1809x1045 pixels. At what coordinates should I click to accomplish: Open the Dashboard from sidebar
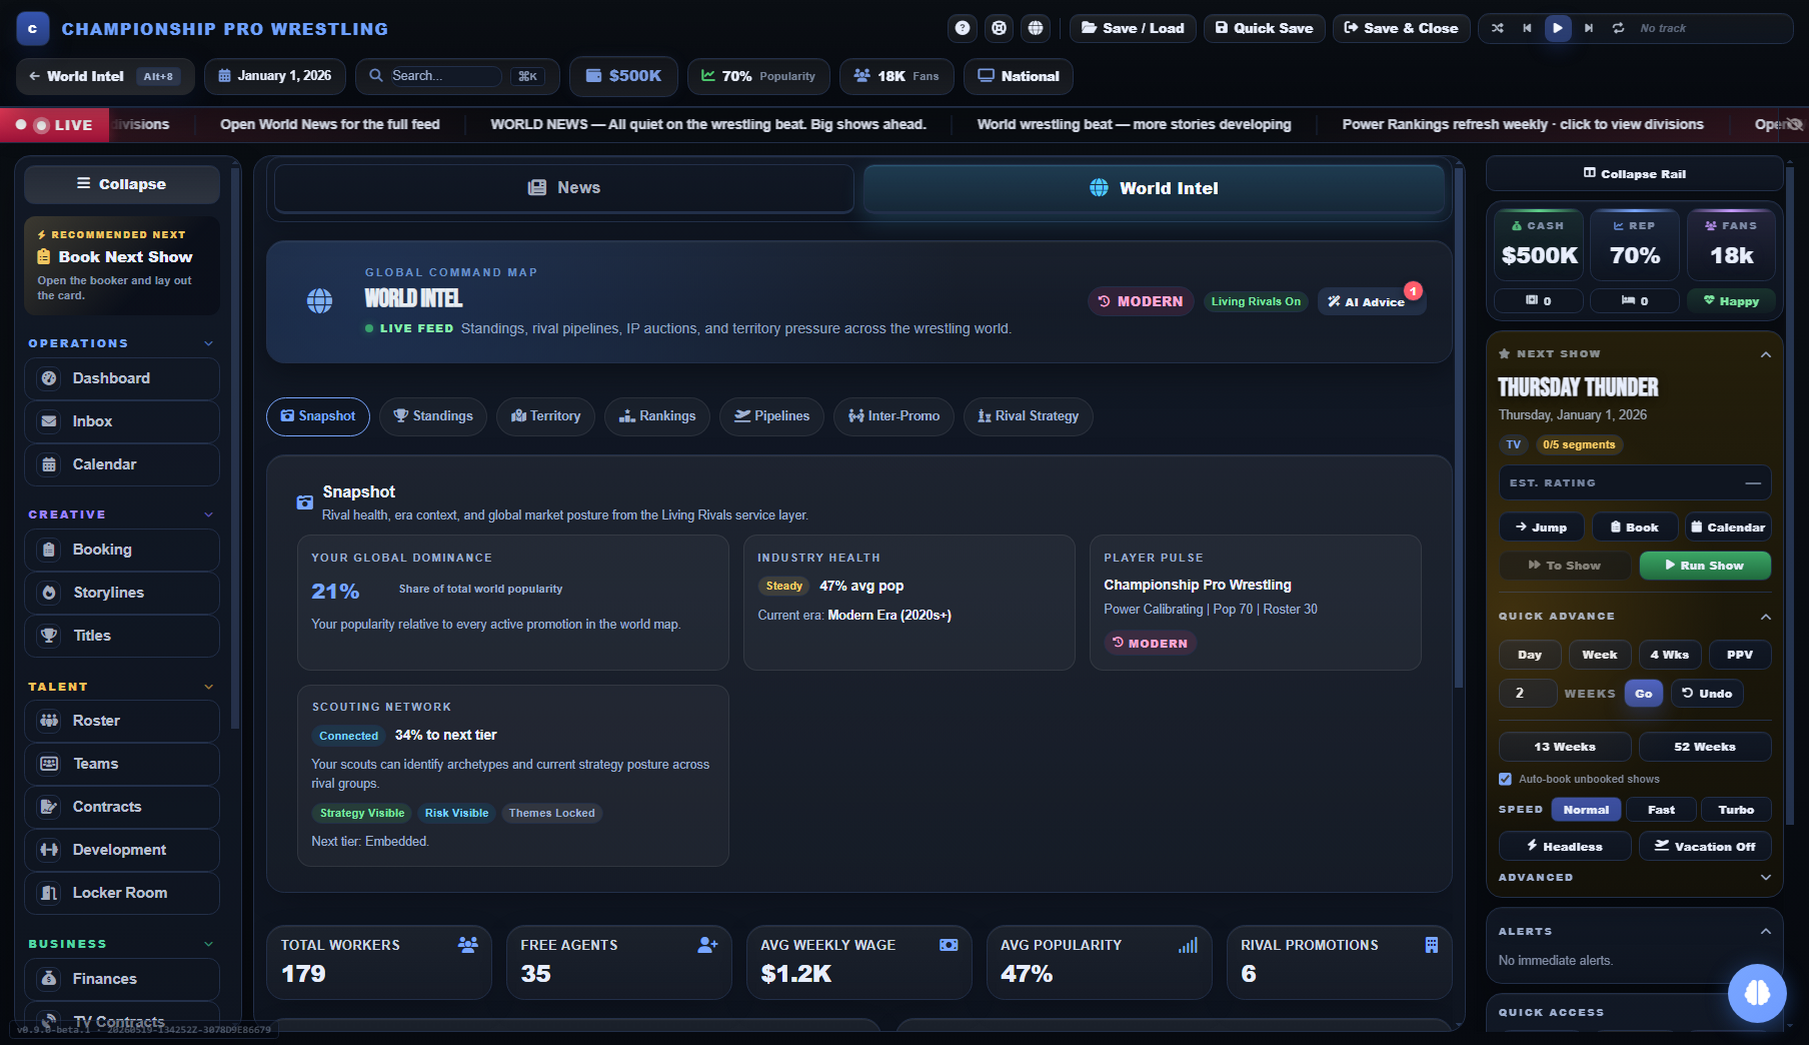(122, 378)
